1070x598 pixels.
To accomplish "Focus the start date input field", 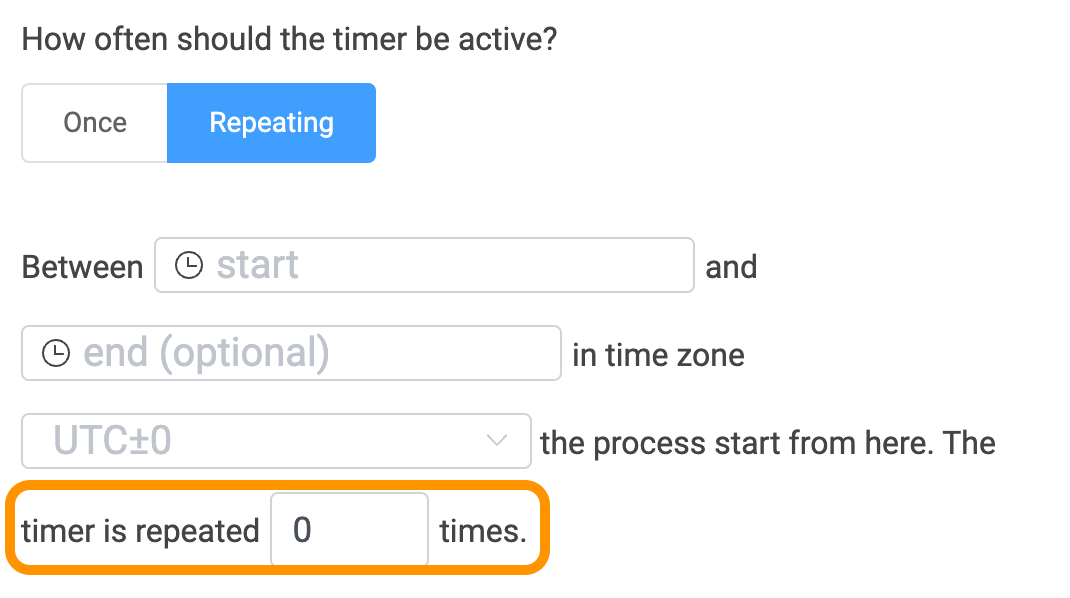I will [440, 265].
